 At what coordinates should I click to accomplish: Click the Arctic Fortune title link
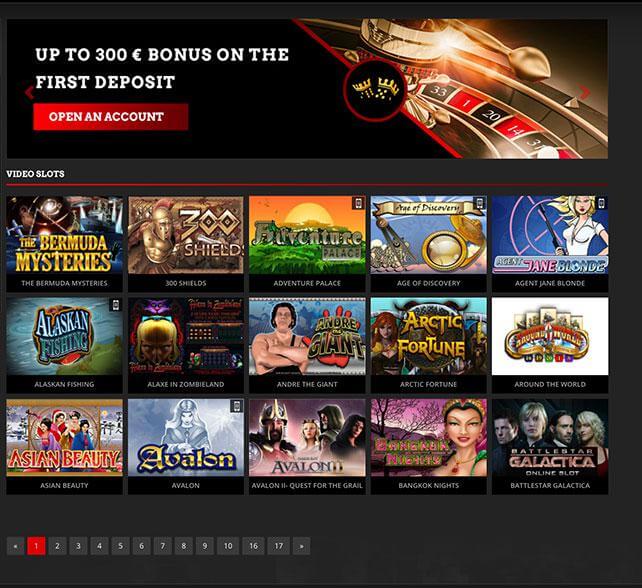[428, 384]
